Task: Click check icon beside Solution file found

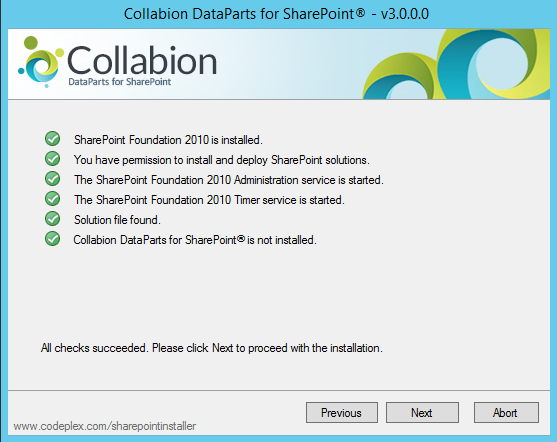Action: (53, 219)
